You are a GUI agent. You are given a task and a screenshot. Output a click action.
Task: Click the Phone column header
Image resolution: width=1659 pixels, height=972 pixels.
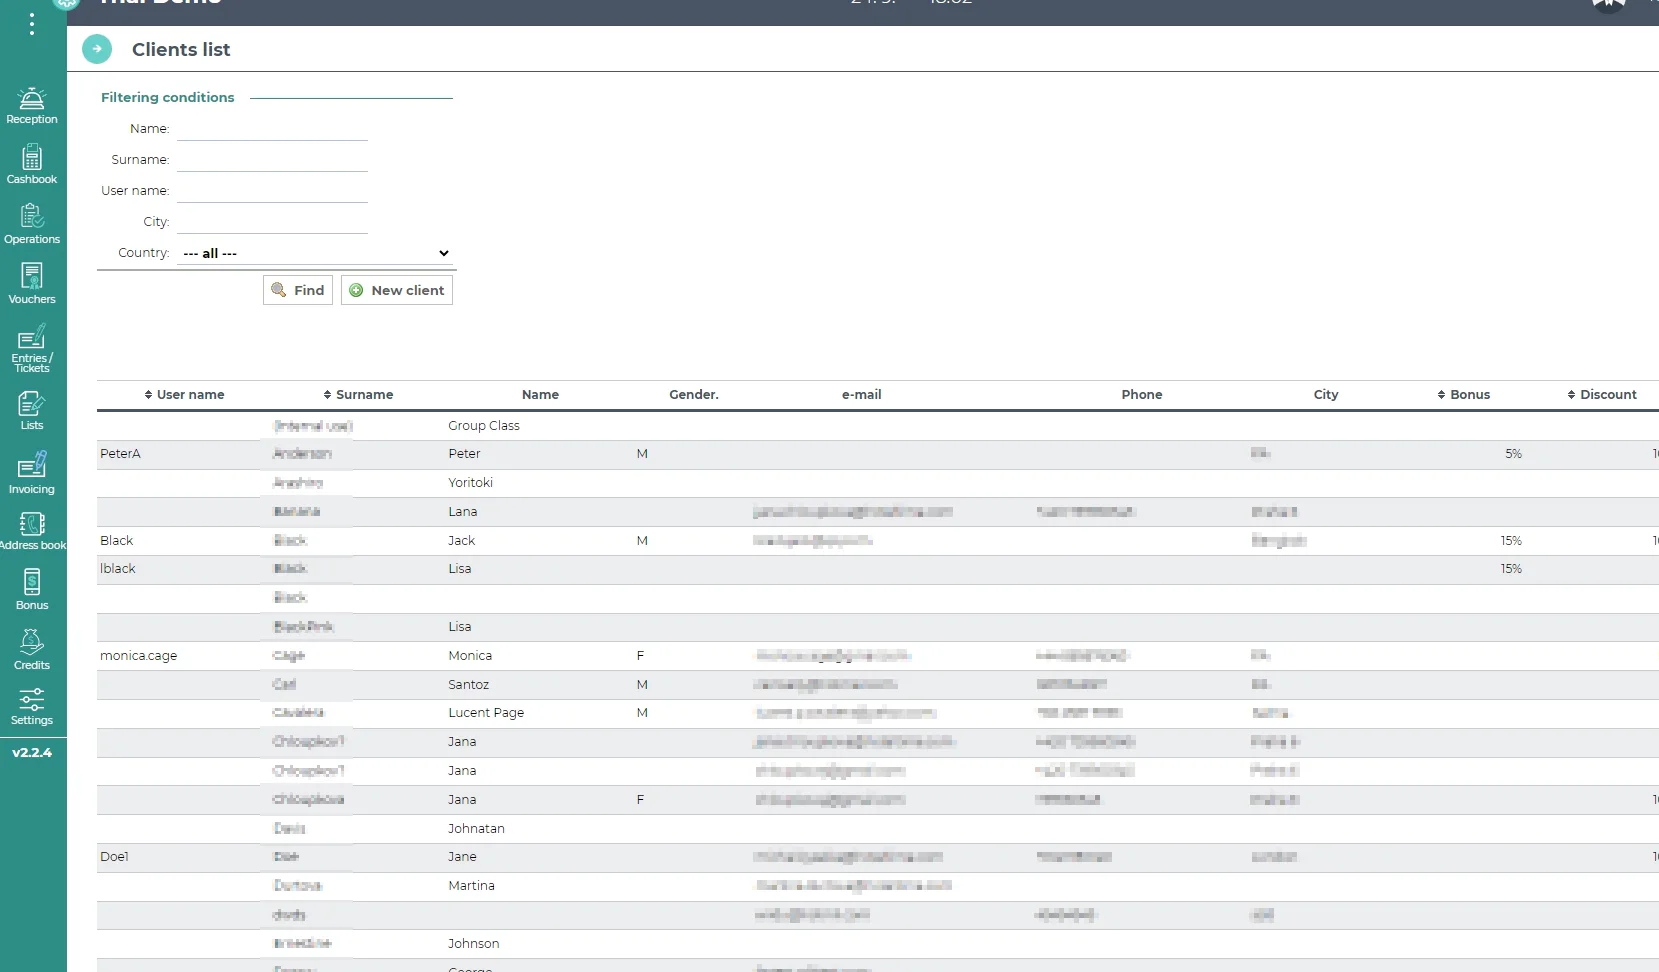tap(1142, 395)
